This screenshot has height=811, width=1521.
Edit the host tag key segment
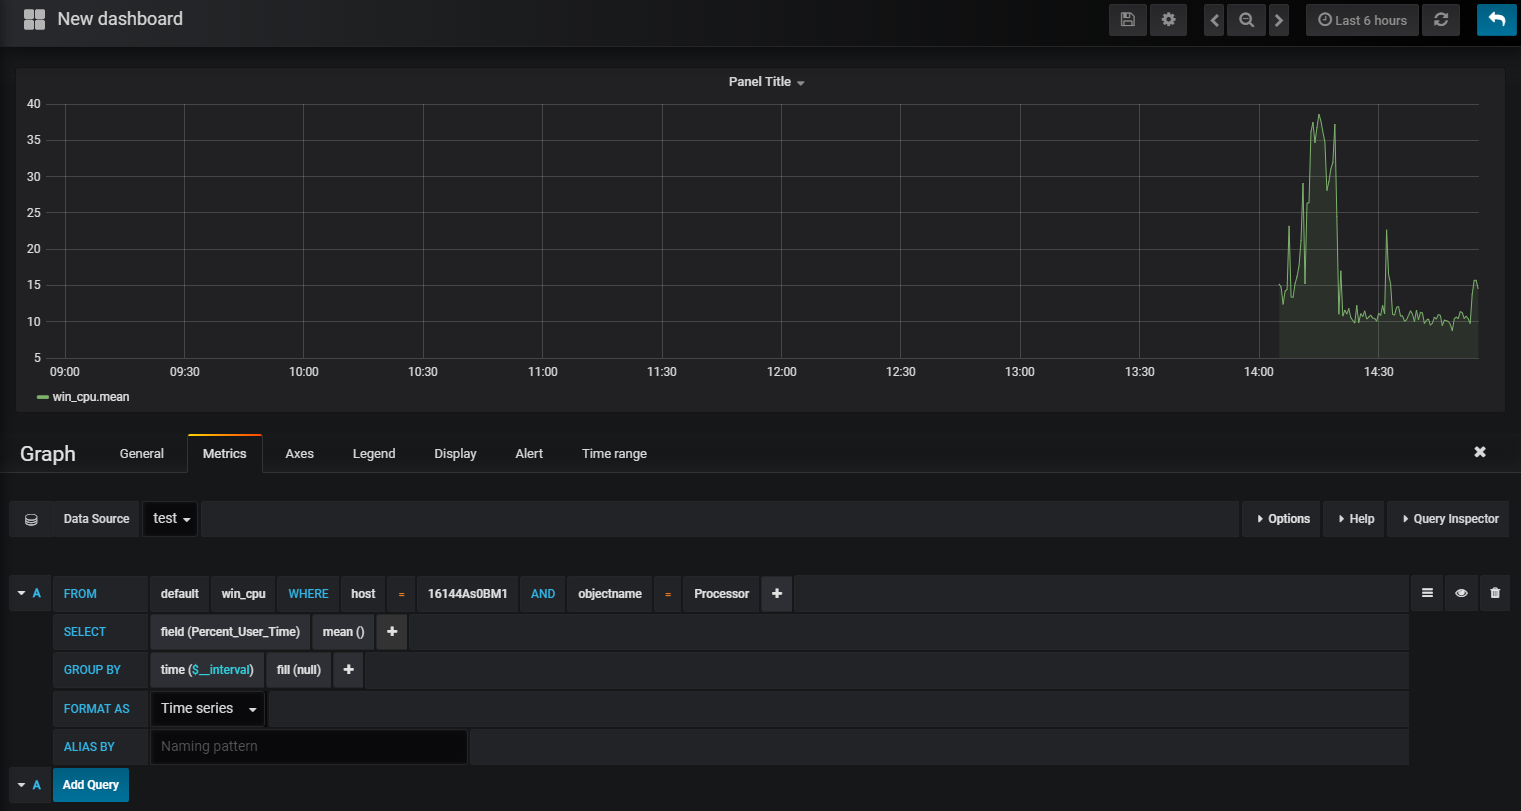(x=363, y=593)
